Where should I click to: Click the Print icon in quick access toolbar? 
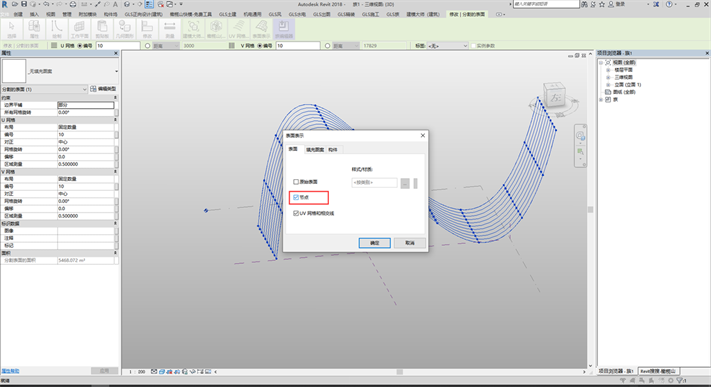[x=73, y=4]
